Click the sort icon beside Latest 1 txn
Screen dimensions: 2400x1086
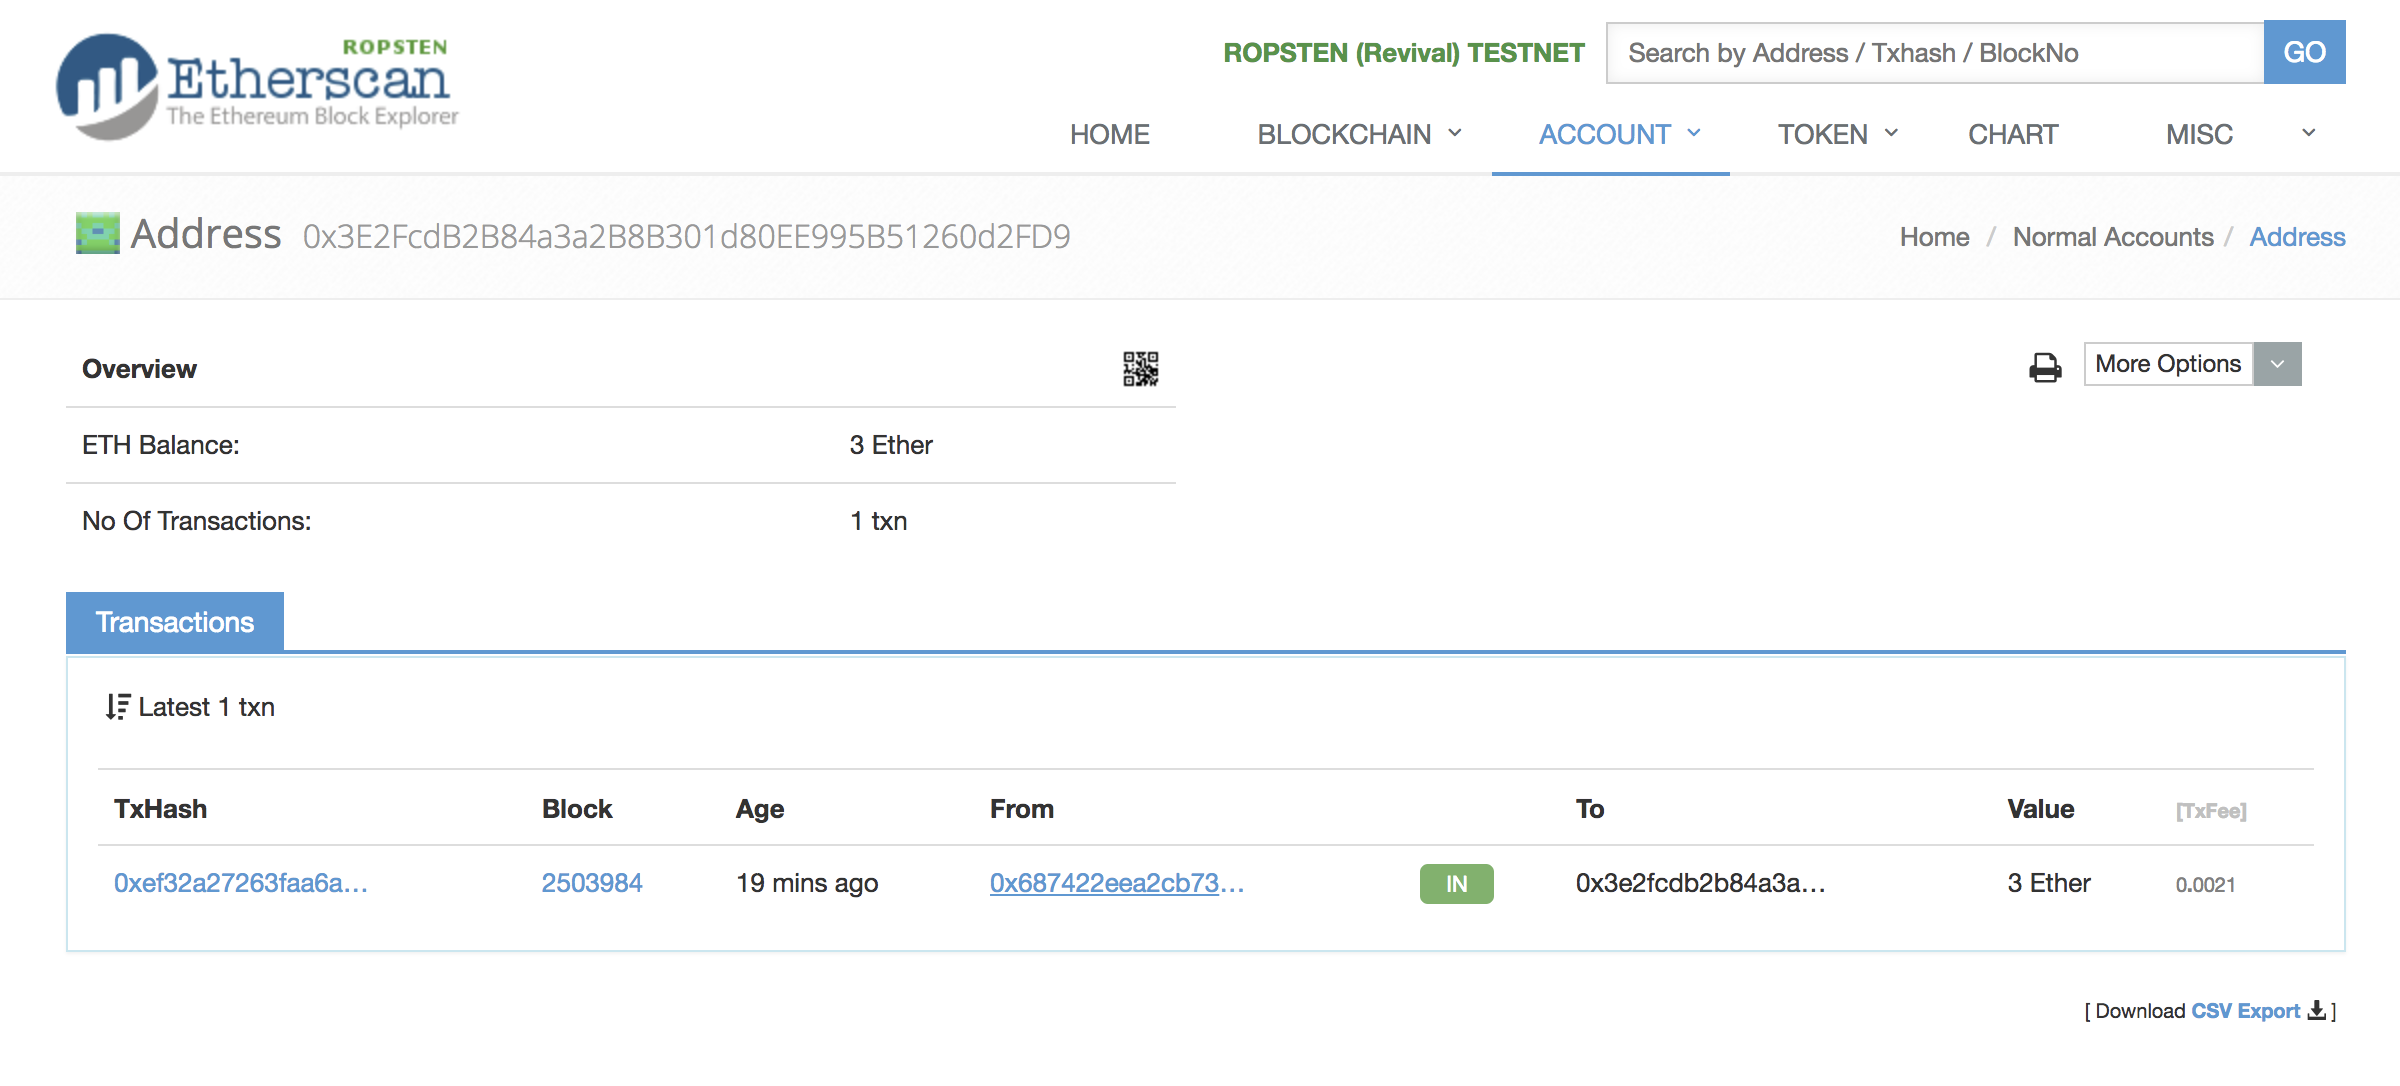pos(118,707)
